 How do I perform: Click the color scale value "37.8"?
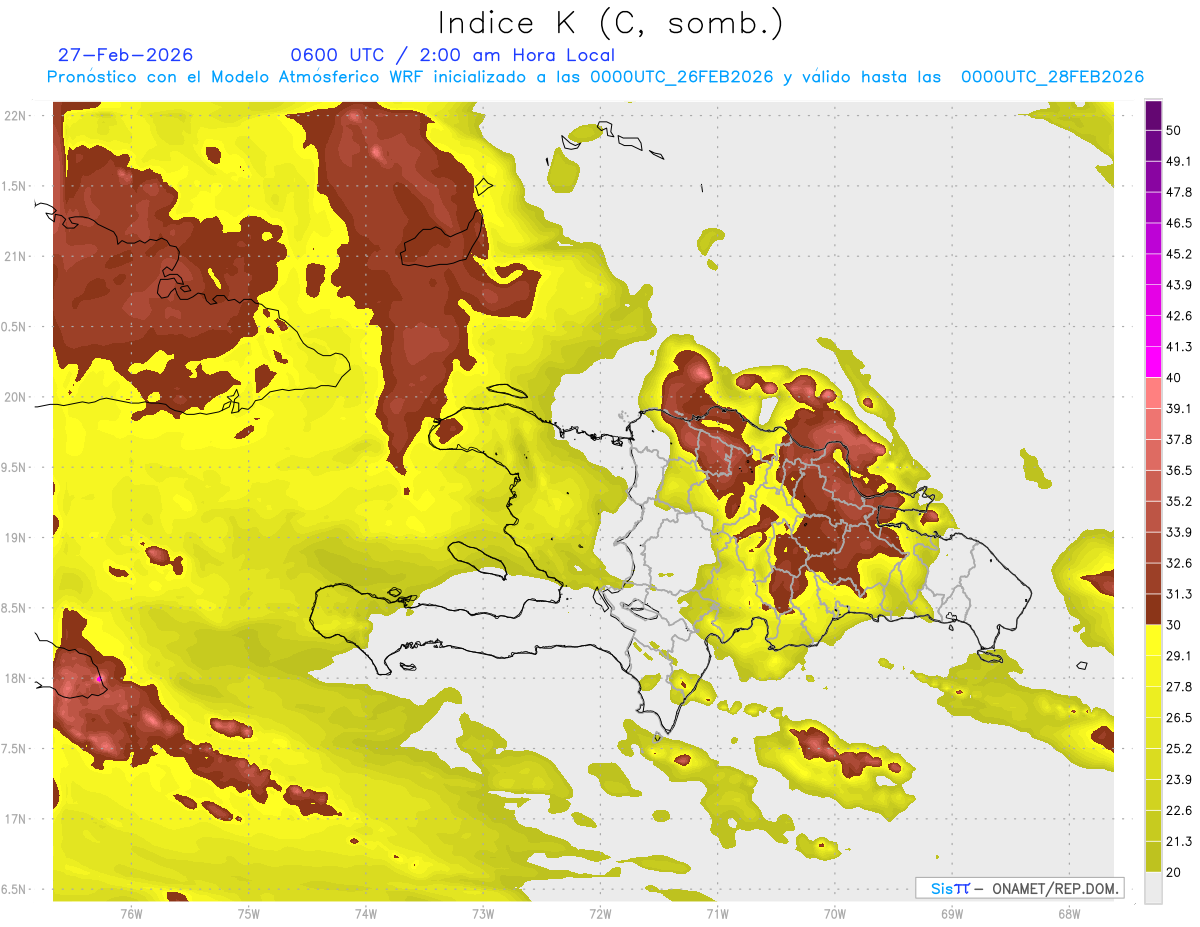(1179, 439)
